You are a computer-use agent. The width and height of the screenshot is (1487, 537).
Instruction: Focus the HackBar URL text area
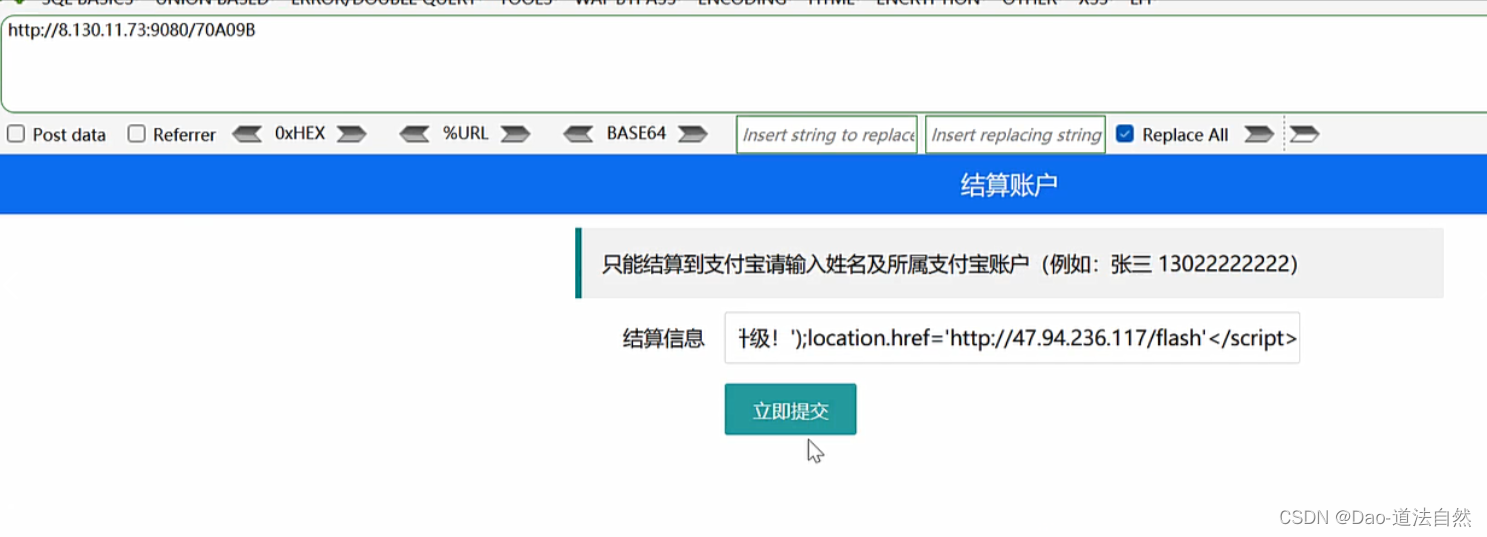click(x=743, y=63)
